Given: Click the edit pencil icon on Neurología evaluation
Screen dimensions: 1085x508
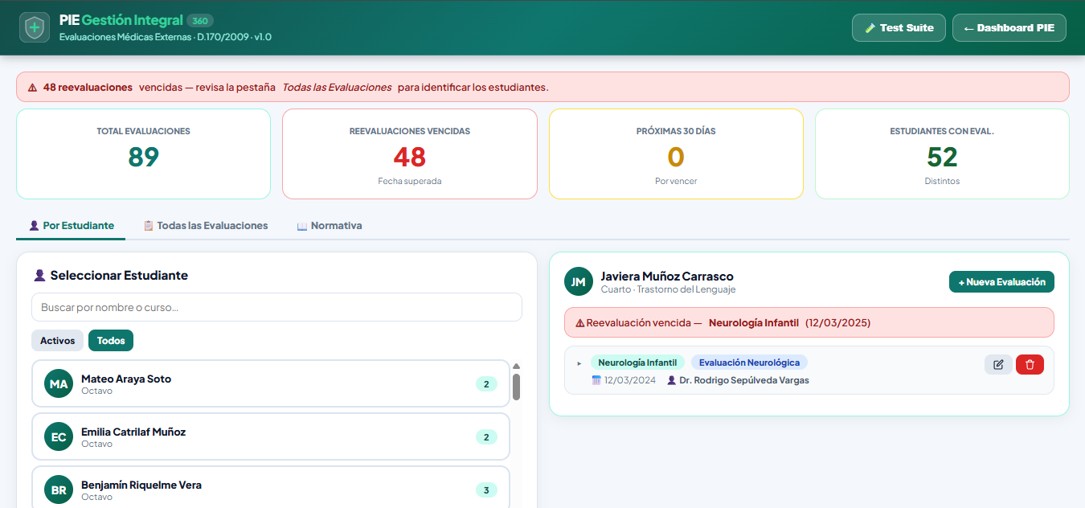Looking at the screenshot, I should tap(998, 365).
